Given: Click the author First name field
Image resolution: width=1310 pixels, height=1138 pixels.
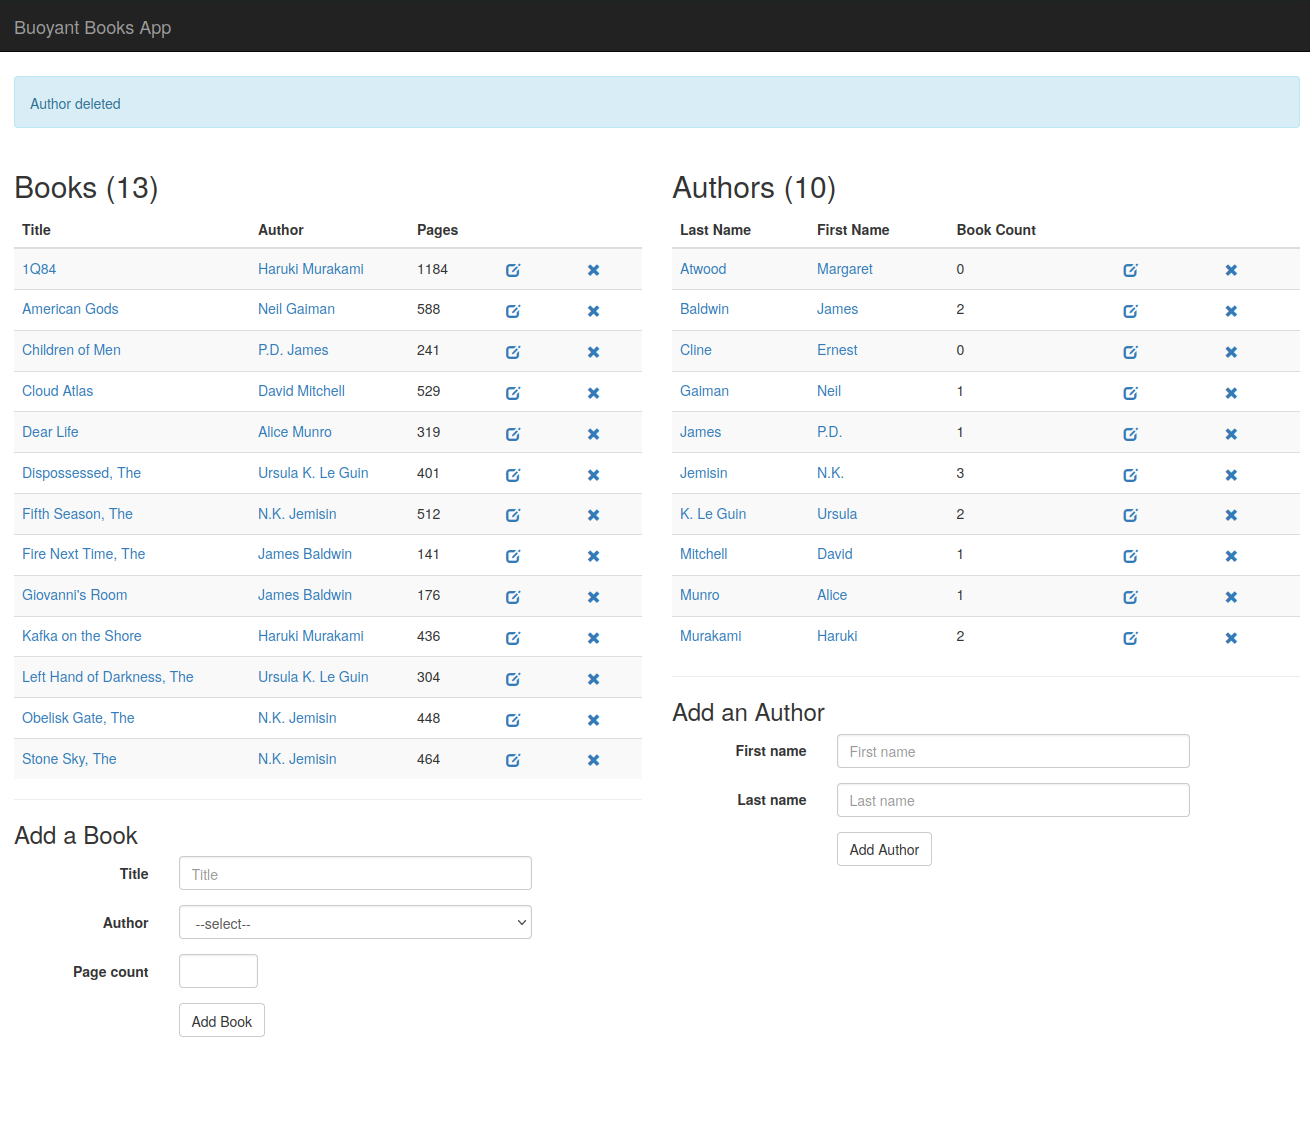Looking at the screenshot, I should [x=1012, y=751].
